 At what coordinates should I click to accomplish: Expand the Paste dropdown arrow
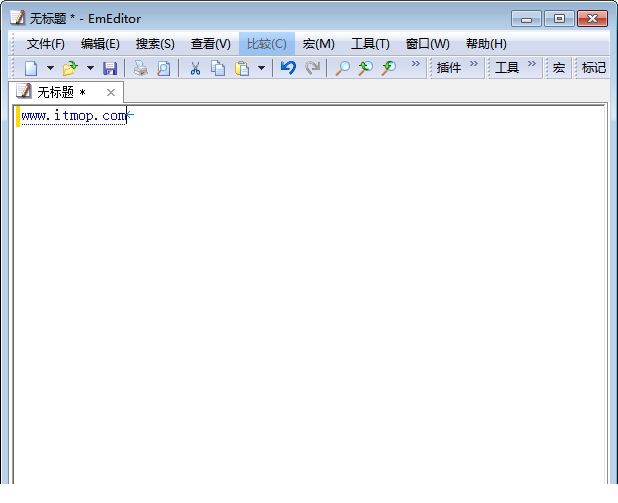click(x=261, y=68)
